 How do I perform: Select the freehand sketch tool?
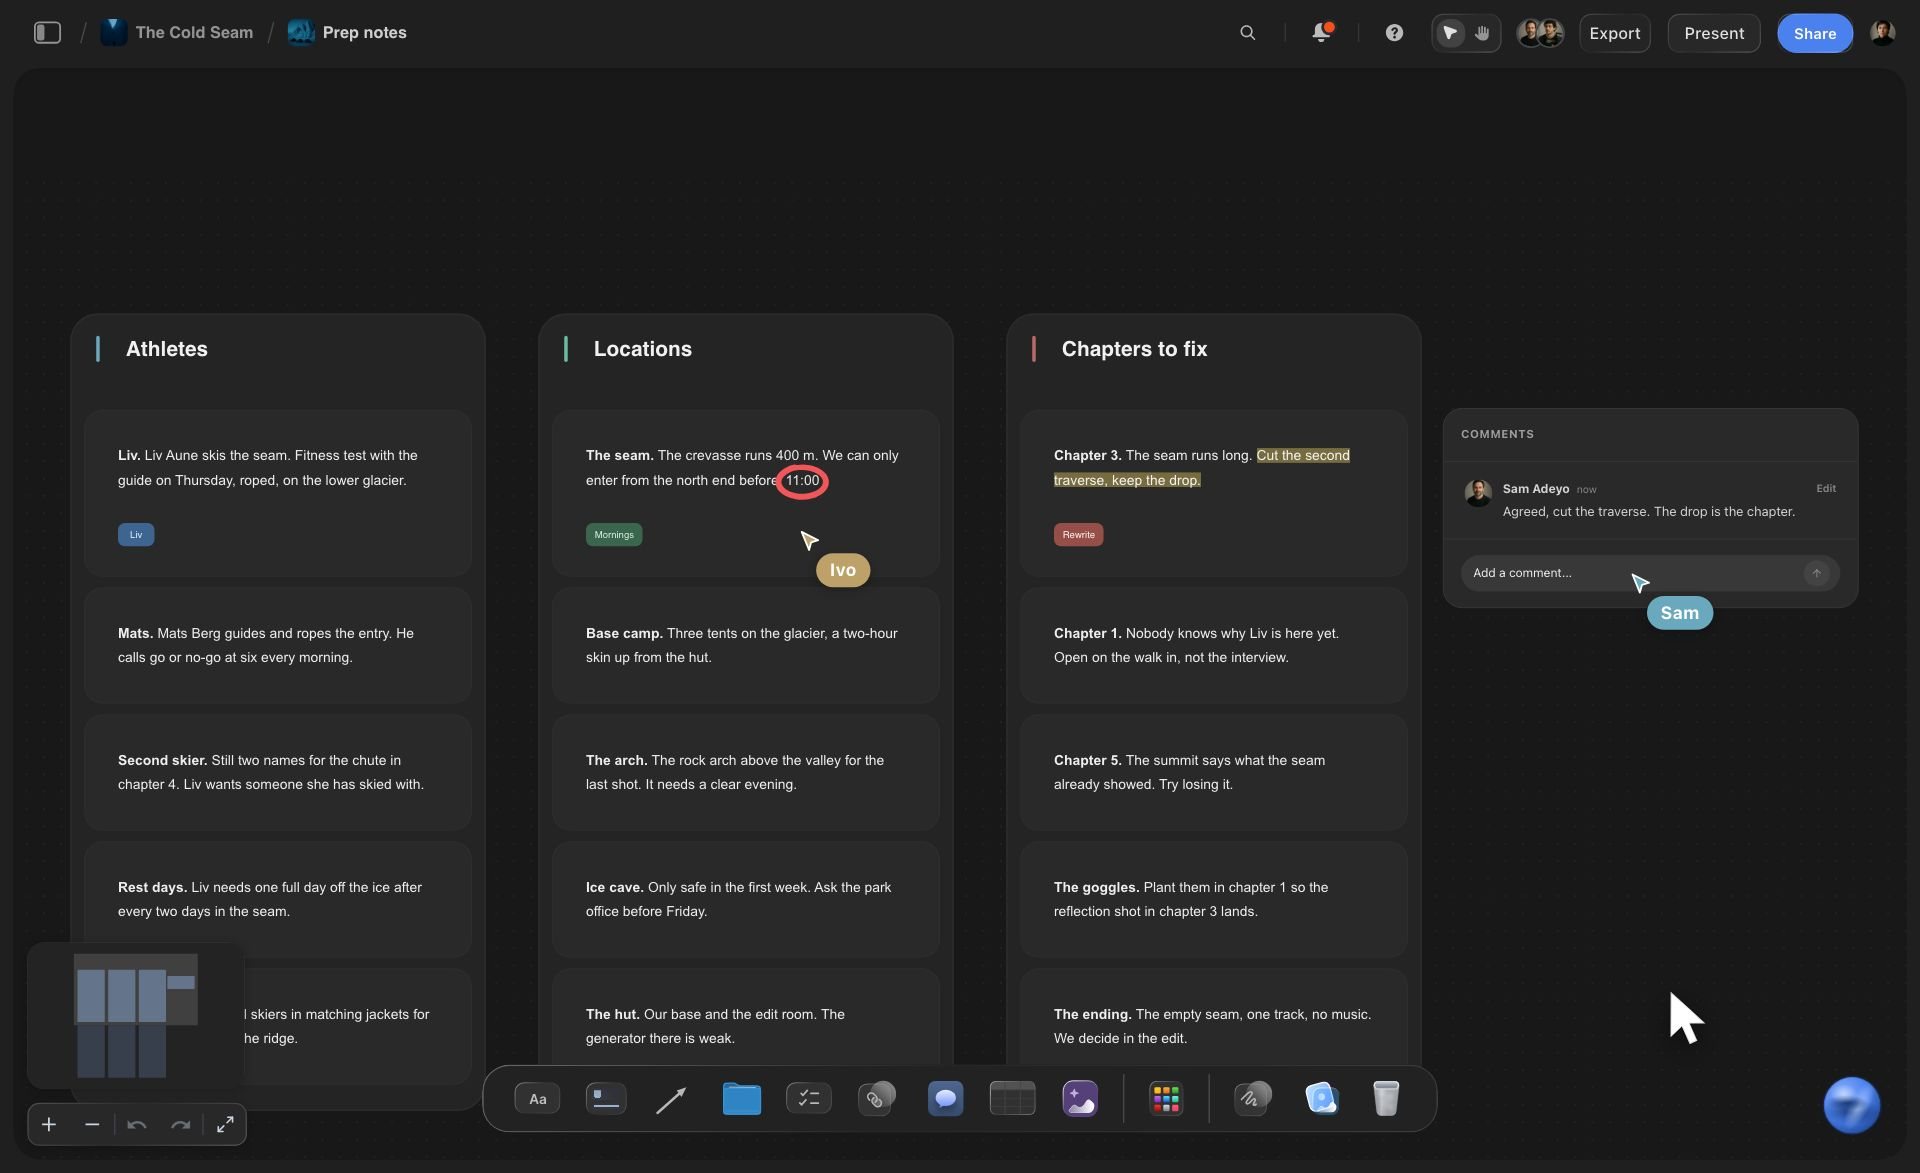pos(1251,1099)
